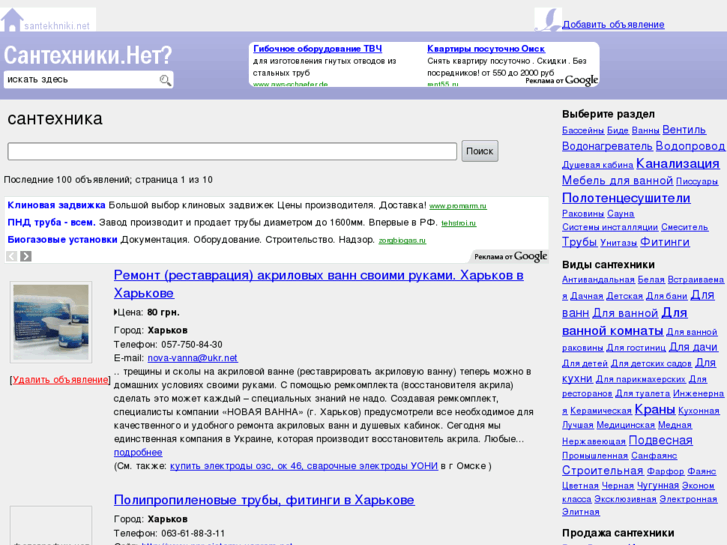Open ad Квартиры посуточно Омск
Screen dimensions: 727x545
coord(486,49)
